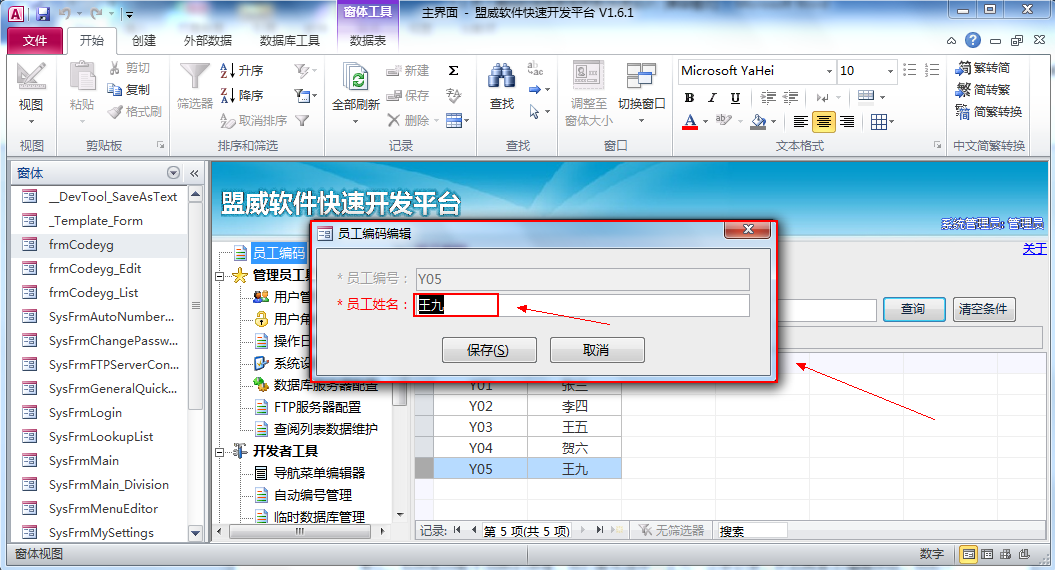Click the record 搜索 search box
The width and height of the screenshot is (1055, 570).
[x=752, y=530]
